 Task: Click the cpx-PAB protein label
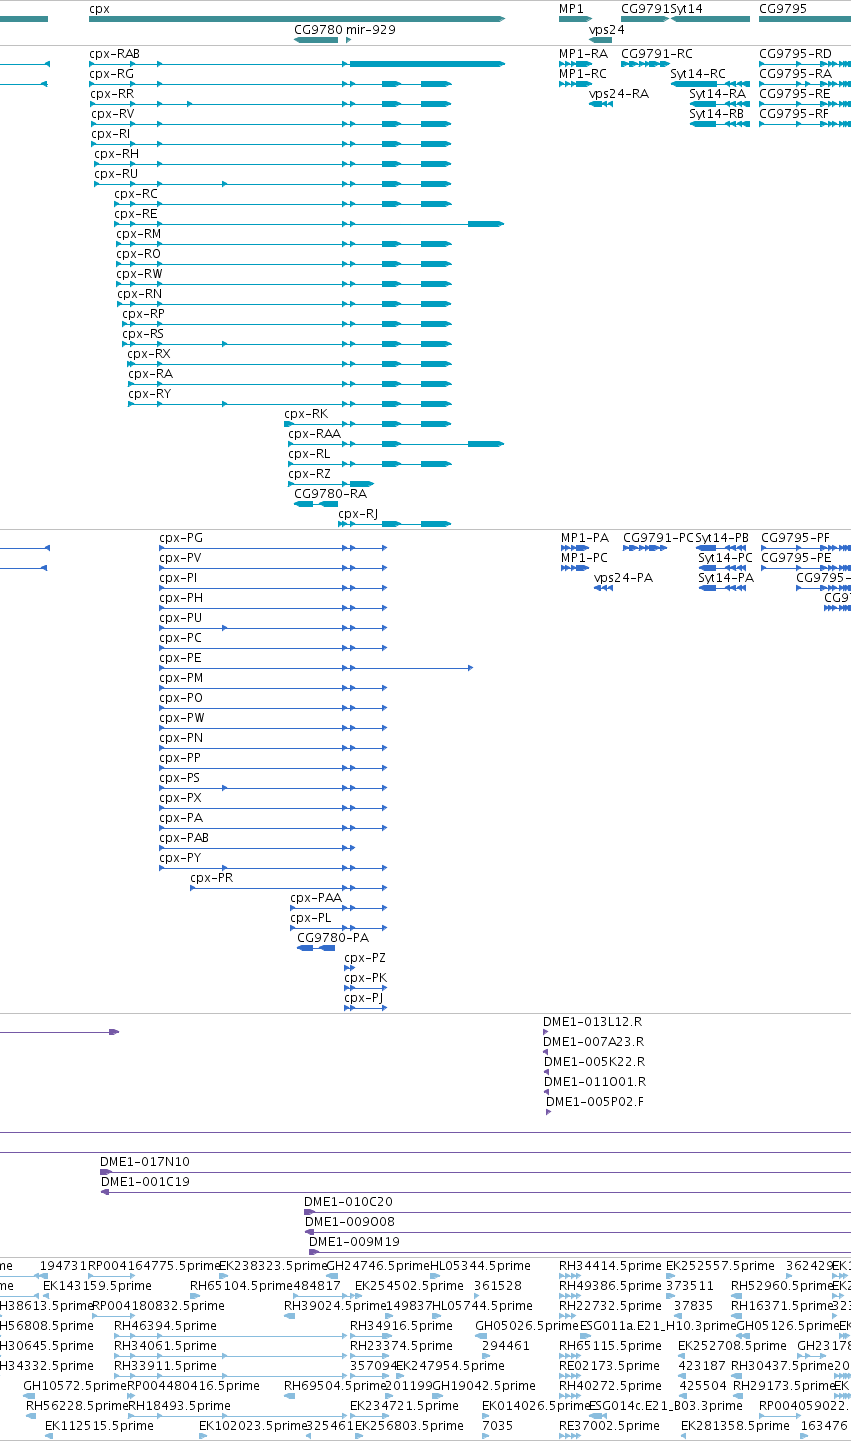tap(184, 838)
